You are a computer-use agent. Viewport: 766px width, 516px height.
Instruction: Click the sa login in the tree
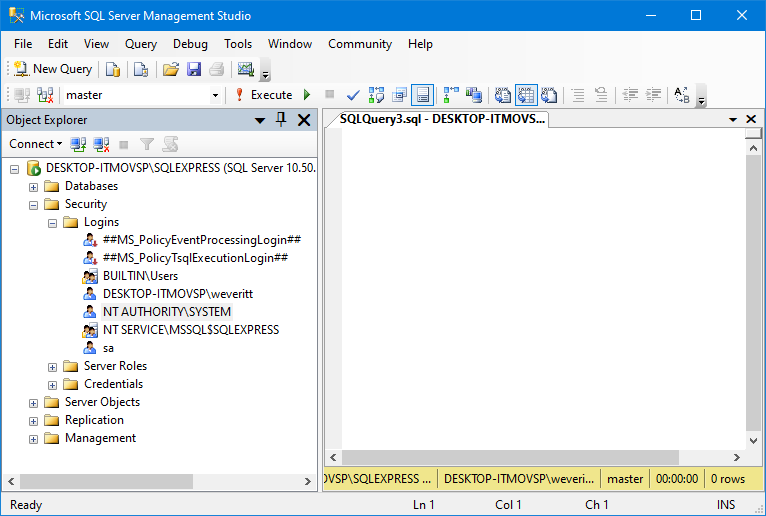[x=108, y=348]
